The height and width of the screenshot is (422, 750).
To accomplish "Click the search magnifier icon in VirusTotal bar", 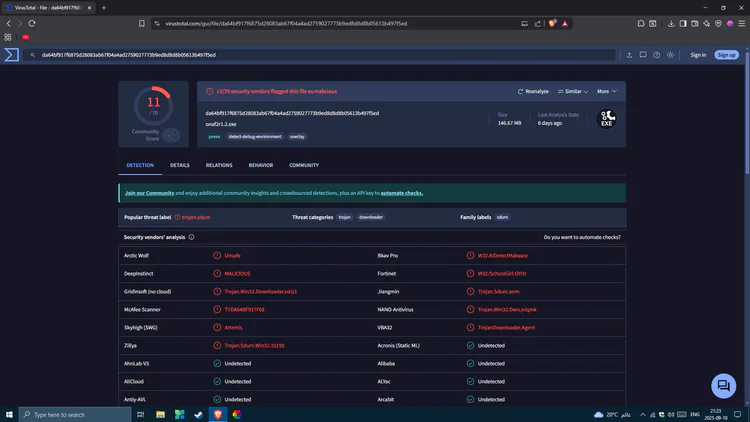I will point(33,55).
